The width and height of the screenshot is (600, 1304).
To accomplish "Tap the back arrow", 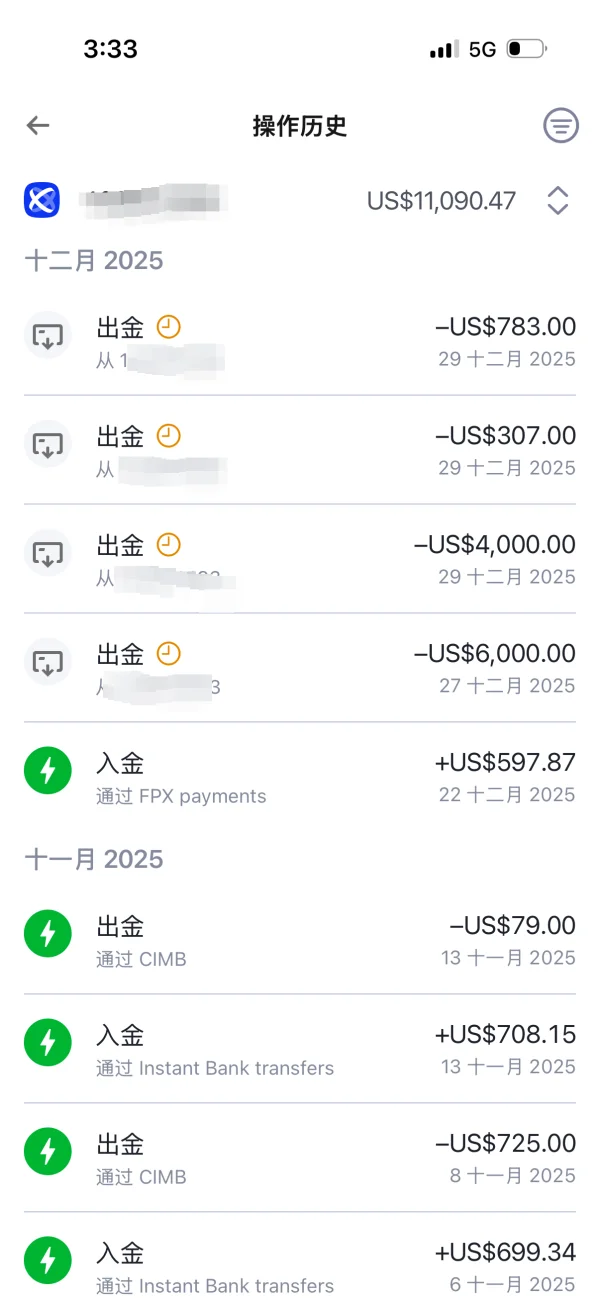I will coord(37,126).
